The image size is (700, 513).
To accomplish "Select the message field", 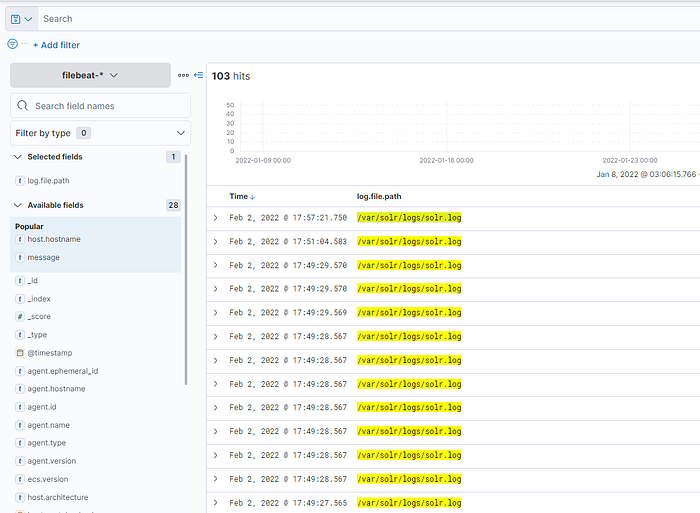I will pos(43,258).
